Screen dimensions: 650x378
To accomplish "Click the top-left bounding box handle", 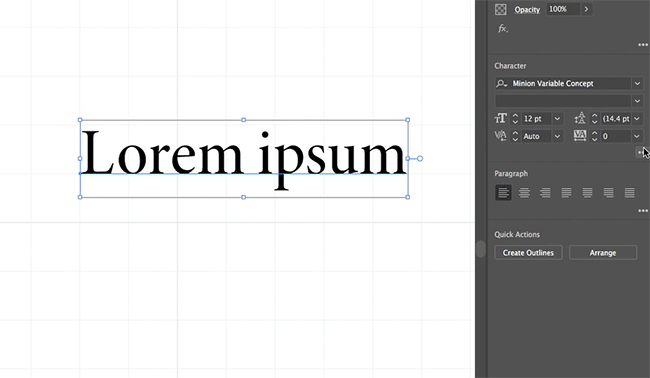I will (80, 120).
